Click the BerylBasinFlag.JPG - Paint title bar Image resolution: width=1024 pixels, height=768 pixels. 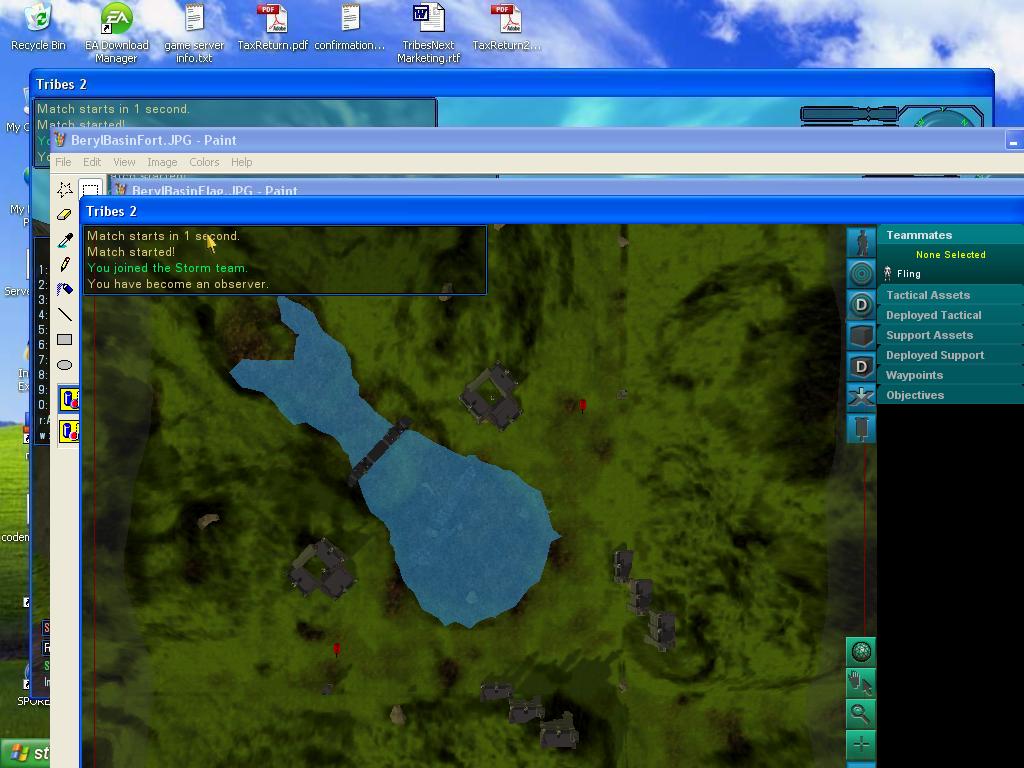[566, 189]
